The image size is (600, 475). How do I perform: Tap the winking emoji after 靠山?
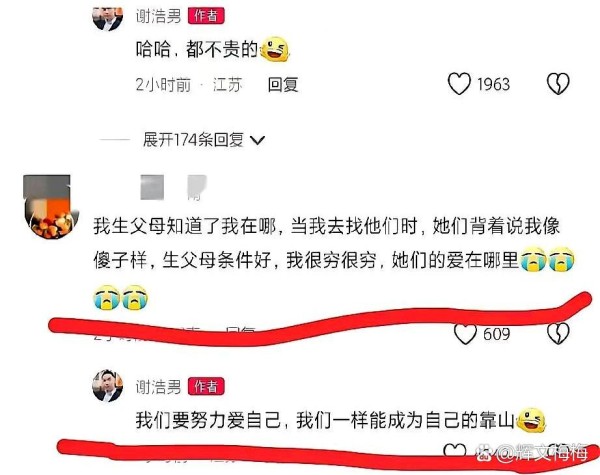(x=531, y=420)
